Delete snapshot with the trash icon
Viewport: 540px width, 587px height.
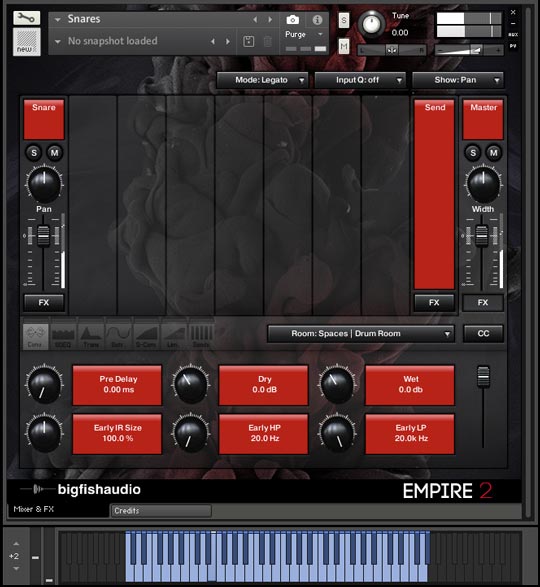coord(267,41)
